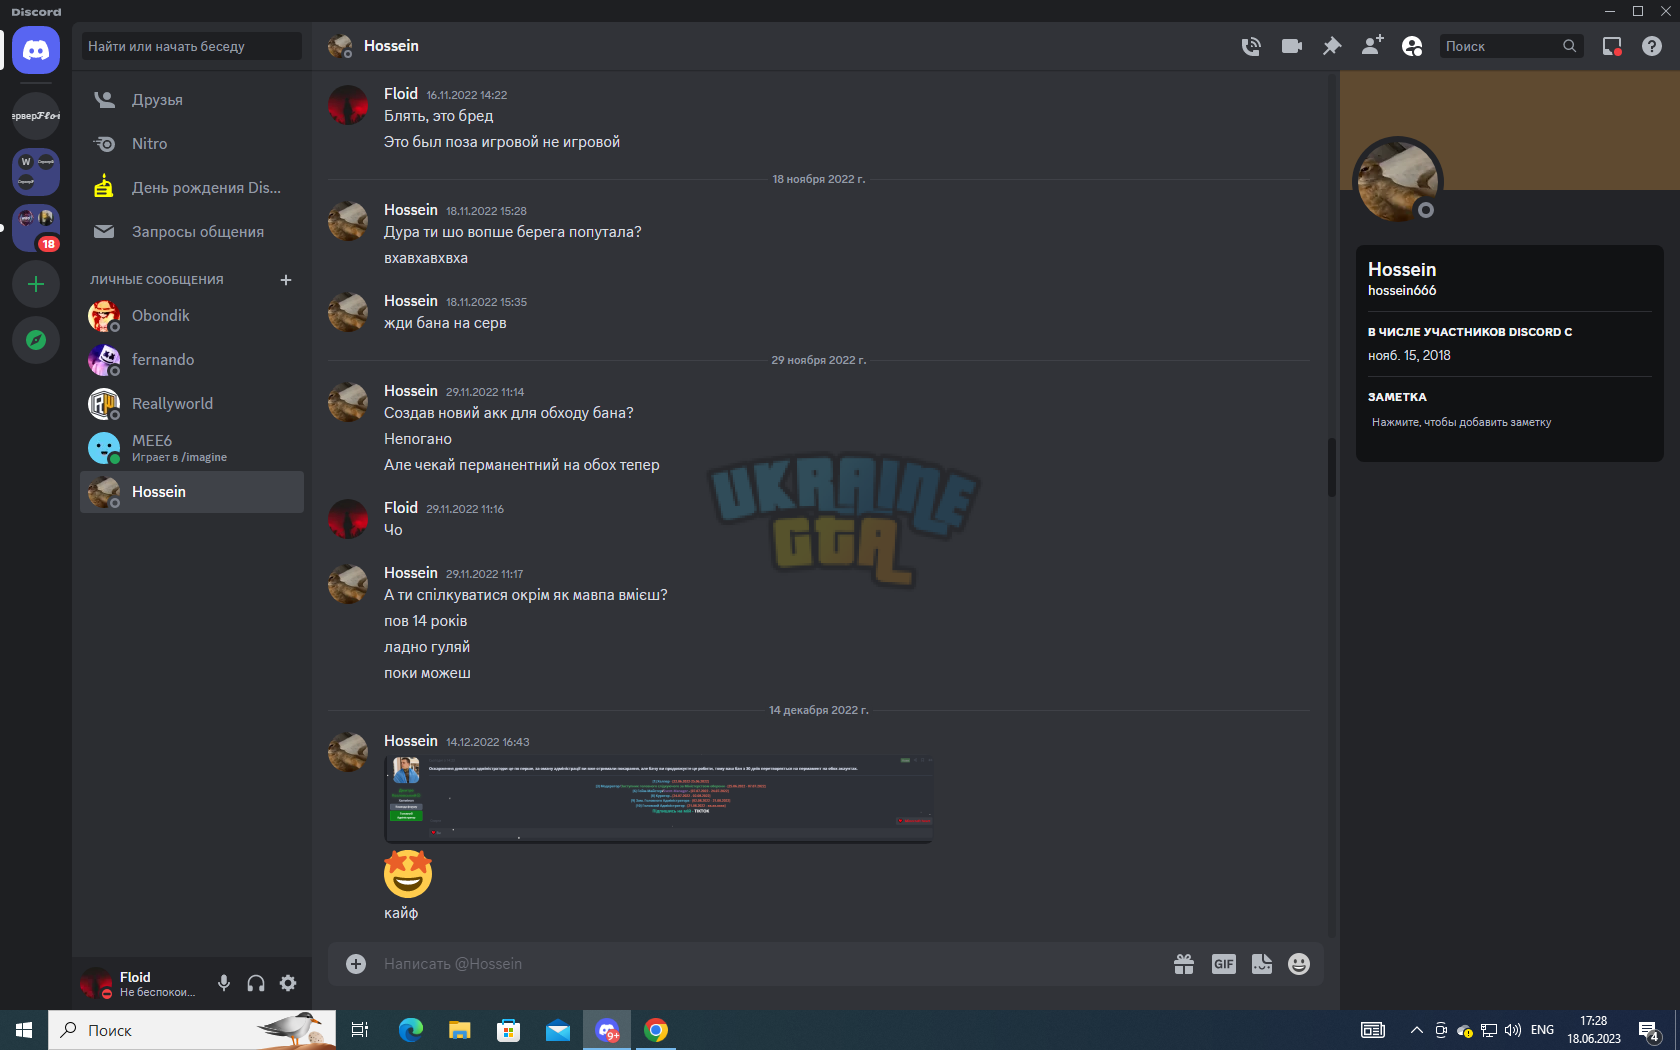Open the first server icon in sidebar
The width and height of the screenshot is (1680, 1050).
36,116
